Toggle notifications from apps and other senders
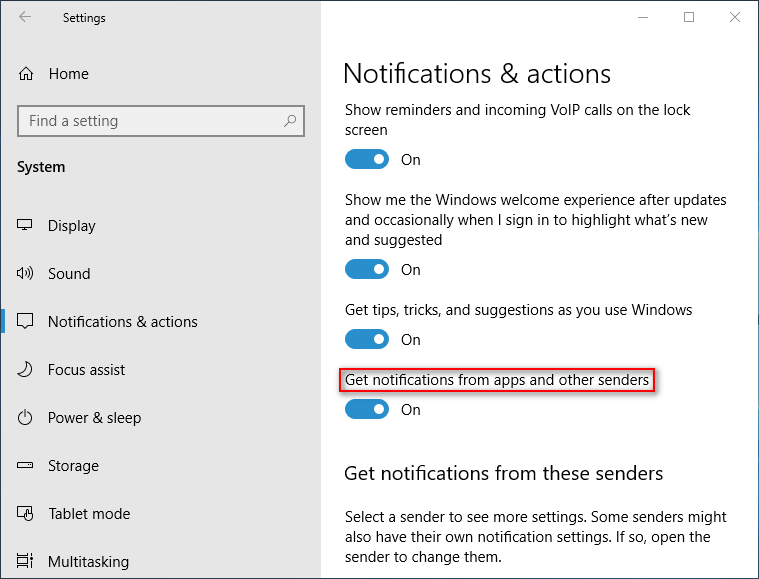This screenshot has width=759, height=579. (367, 410)
